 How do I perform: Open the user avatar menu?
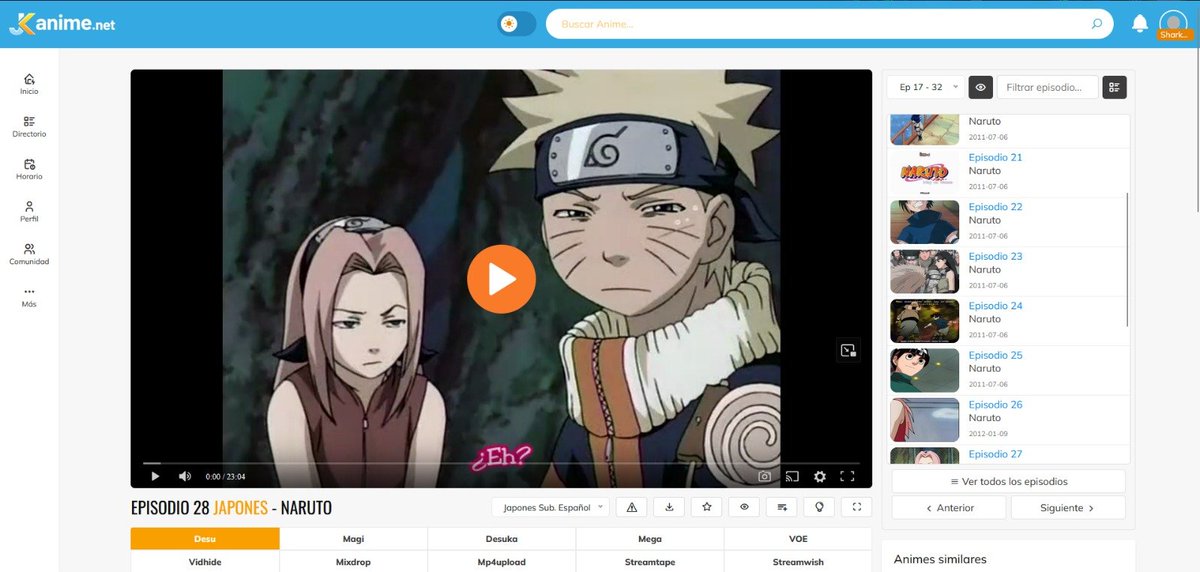1173,24
